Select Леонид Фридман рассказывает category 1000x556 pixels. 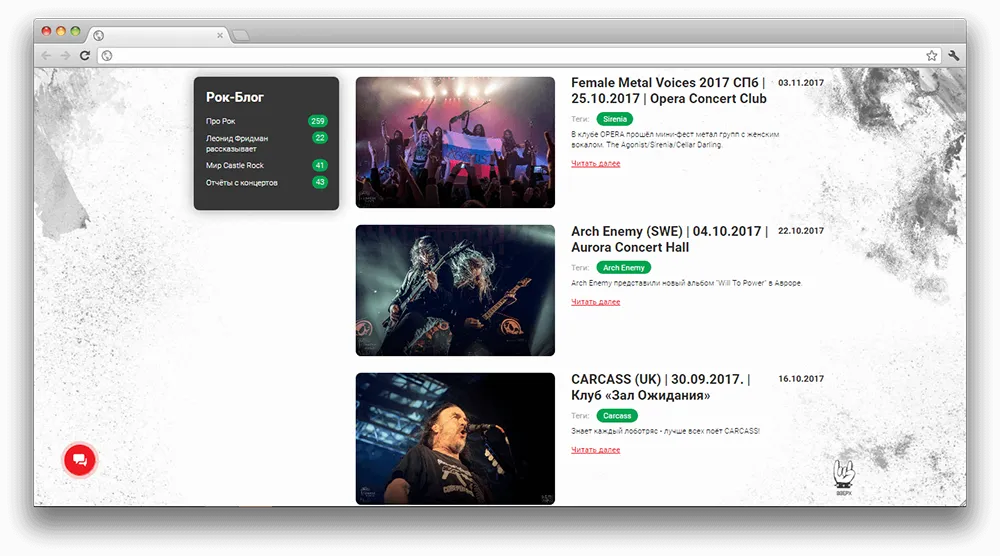pyautogui.click(x=237, y=143)
